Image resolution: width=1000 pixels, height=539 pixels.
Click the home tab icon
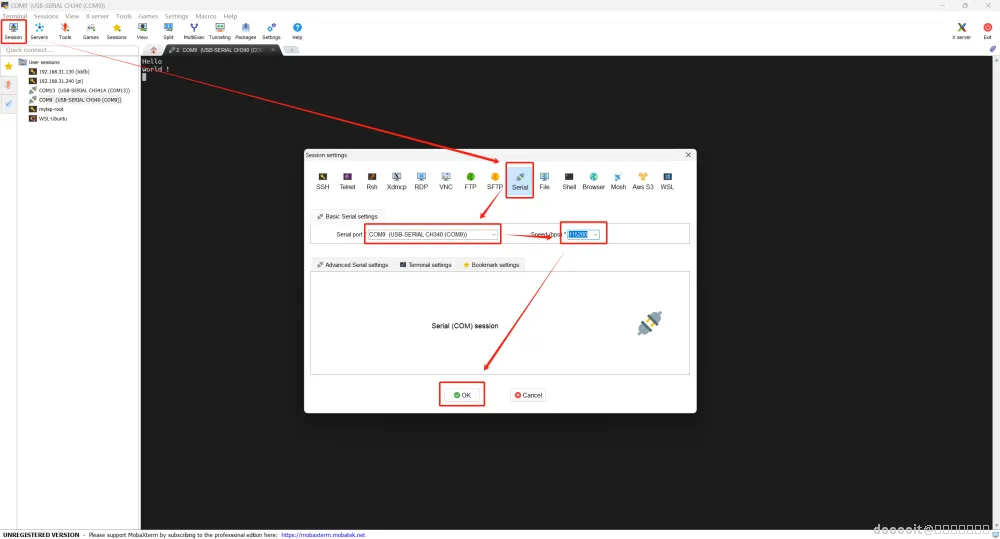154,50
